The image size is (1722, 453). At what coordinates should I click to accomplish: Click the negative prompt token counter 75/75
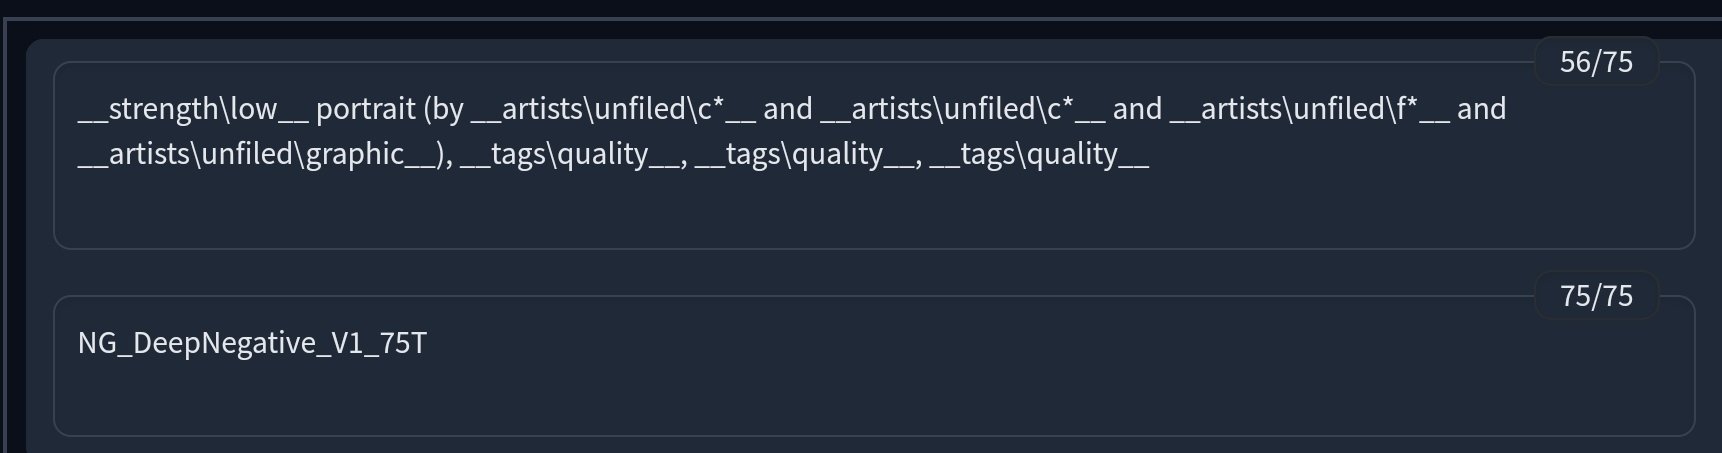(x=1596, y=296)
